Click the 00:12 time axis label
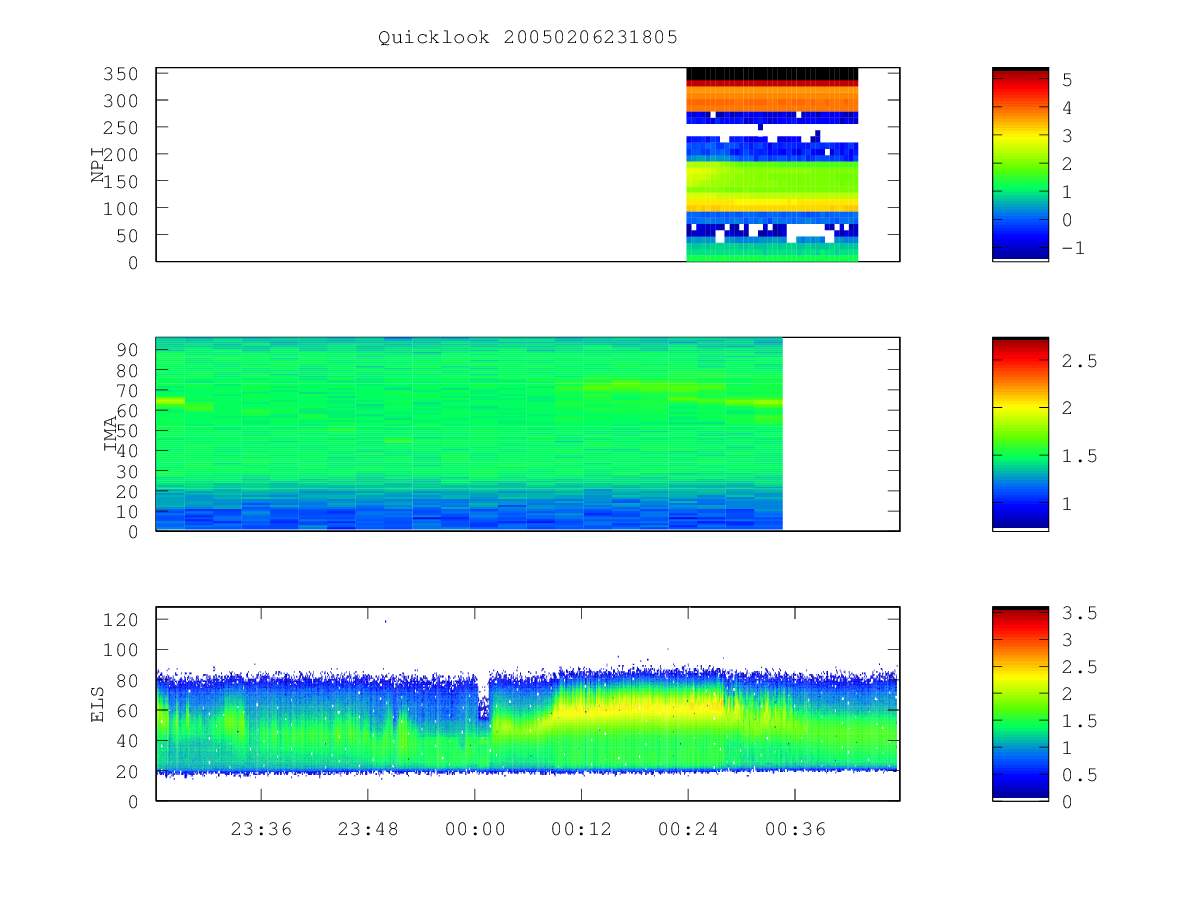This screenshot has height=900, width=1200. point(582,829)
